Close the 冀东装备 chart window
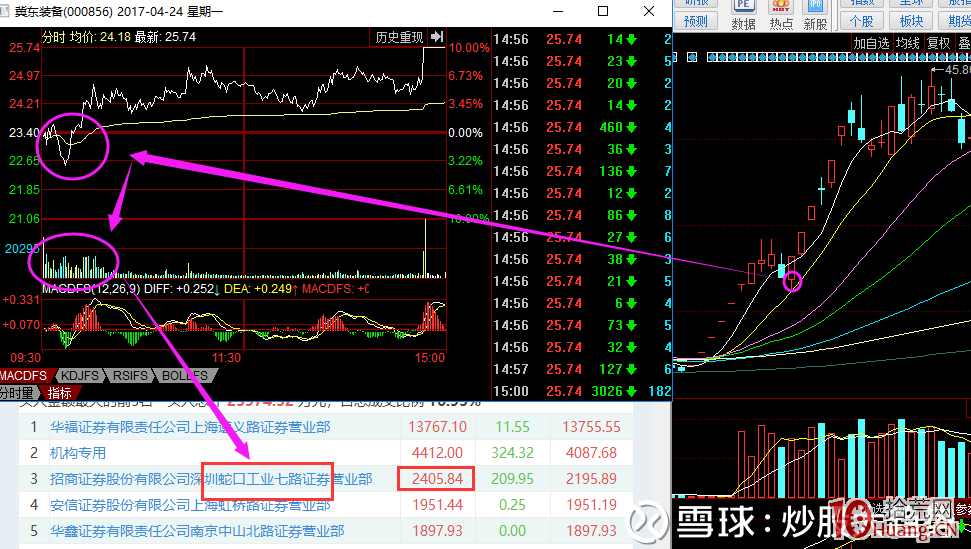 coord(649,11)
